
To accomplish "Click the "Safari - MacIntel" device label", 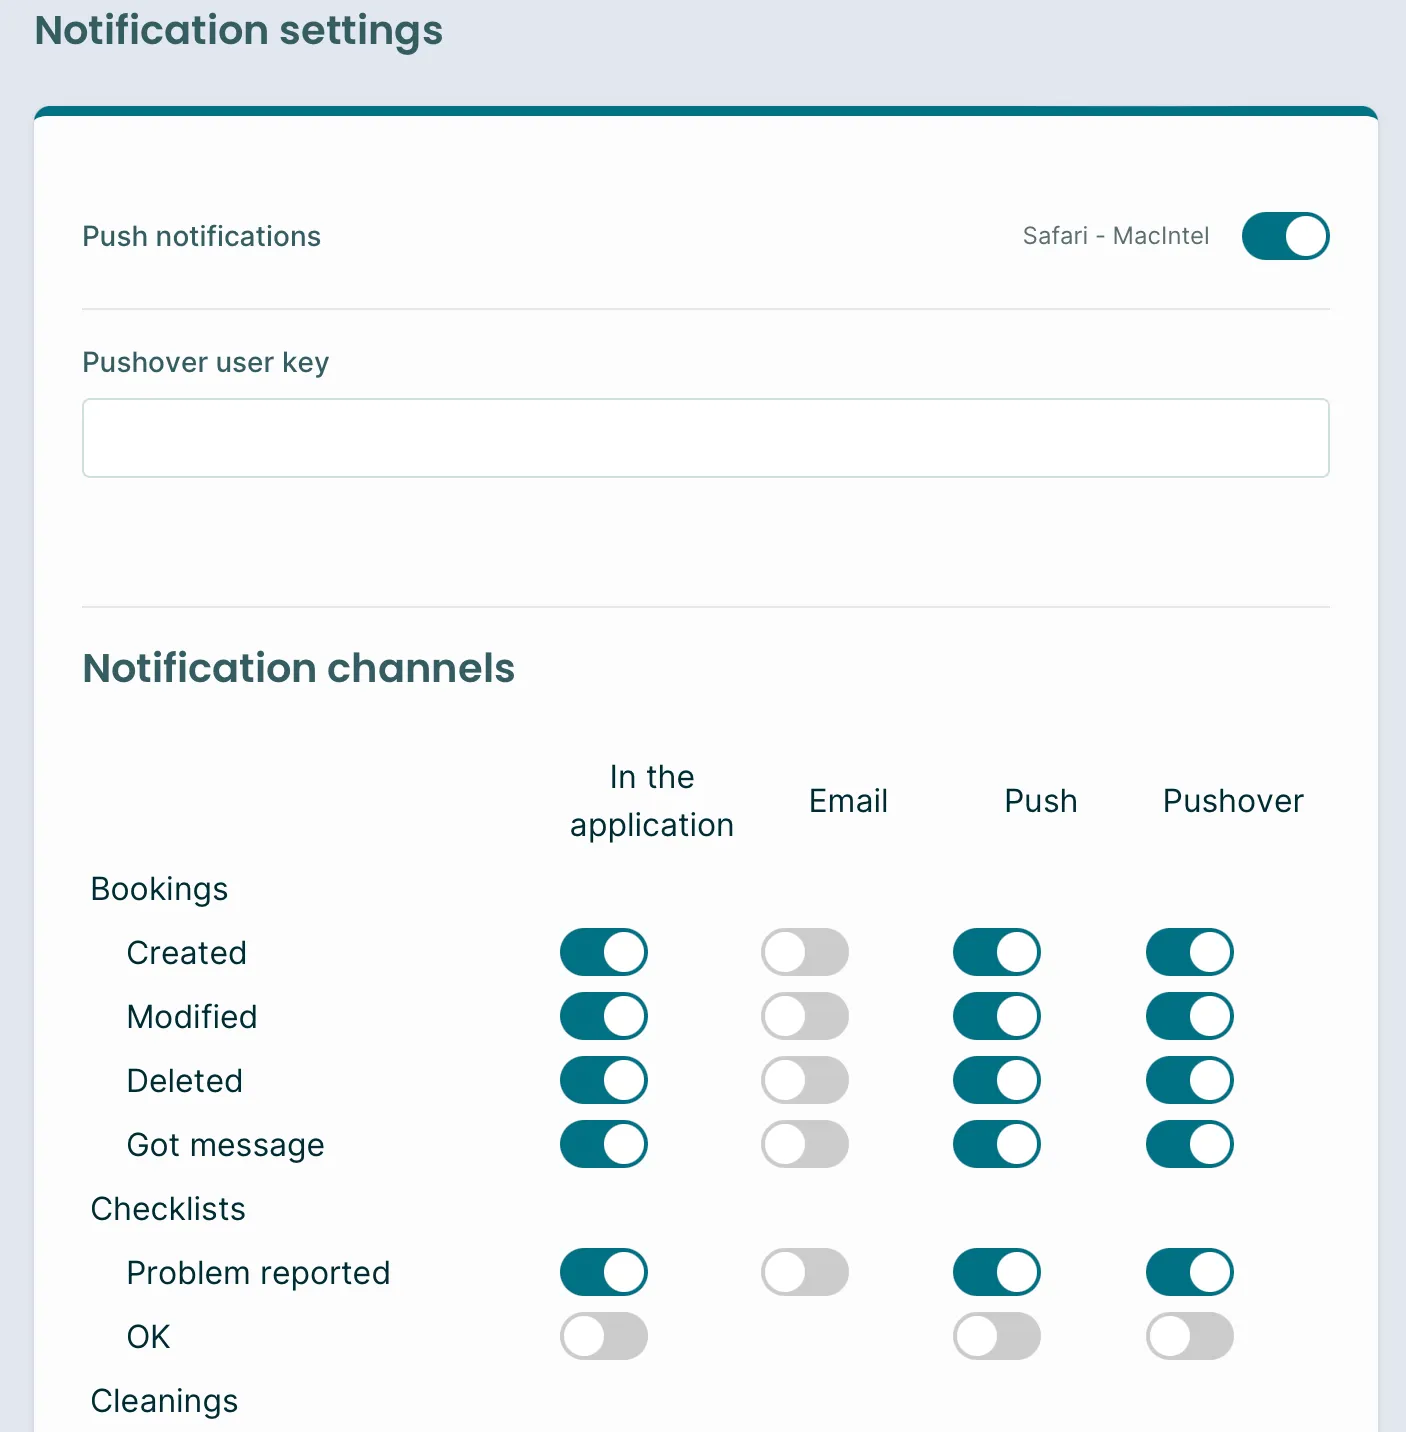I will tap(1116, 236).
